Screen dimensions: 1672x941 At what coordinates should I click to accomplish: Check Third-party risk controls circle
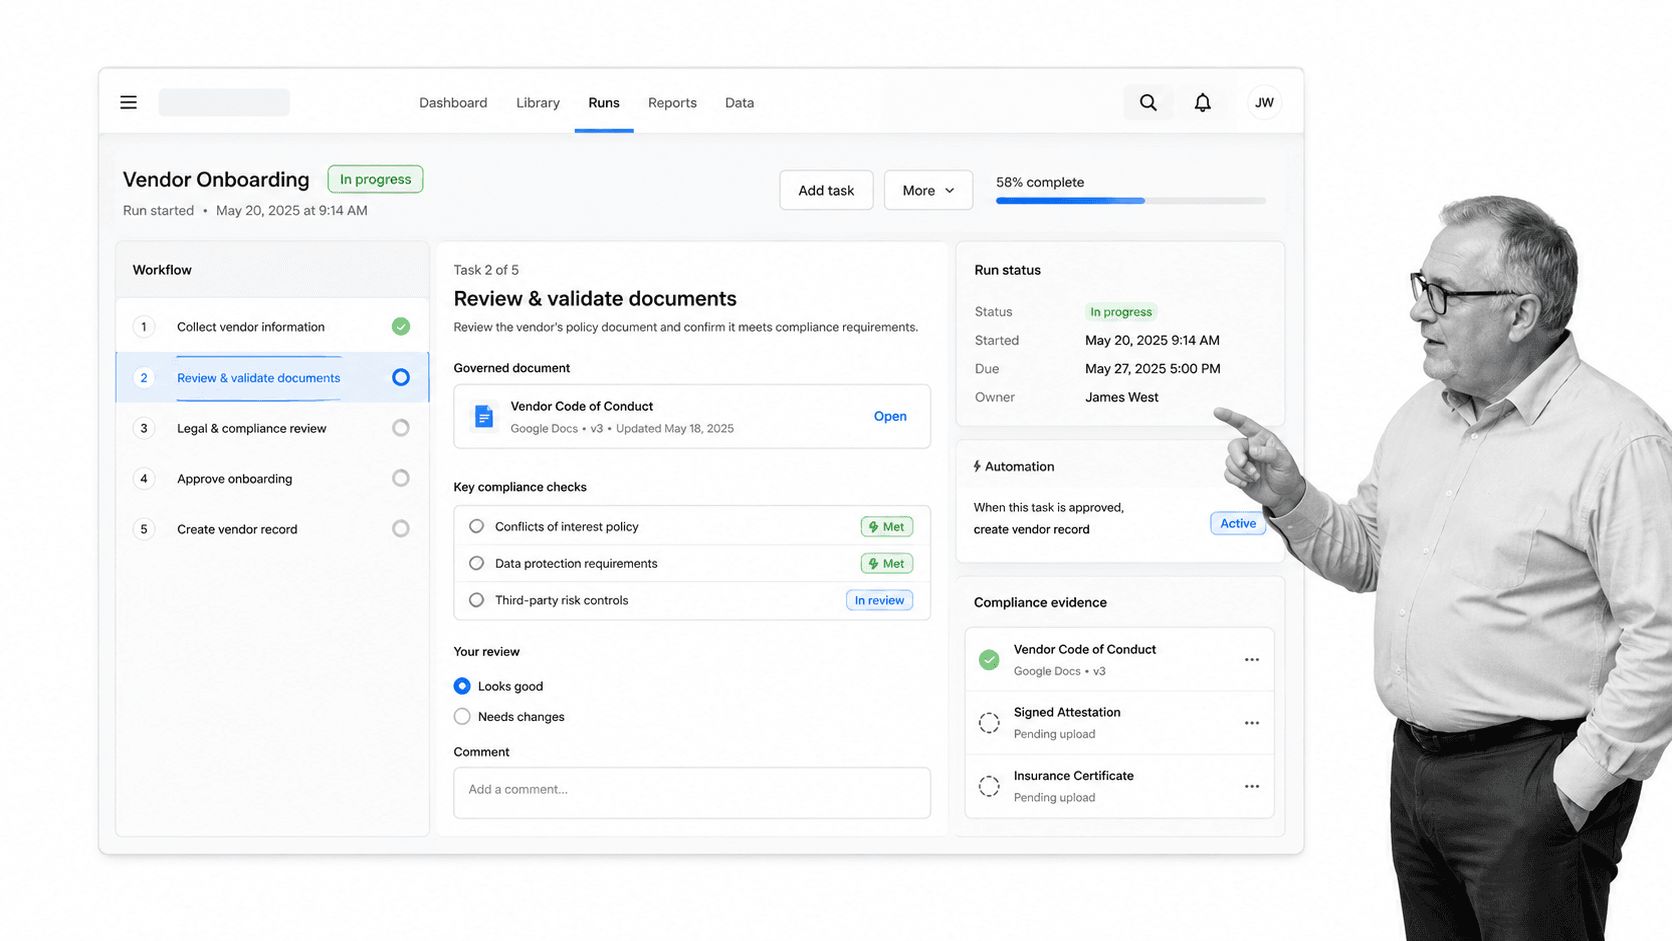click(x=477, y=600)
